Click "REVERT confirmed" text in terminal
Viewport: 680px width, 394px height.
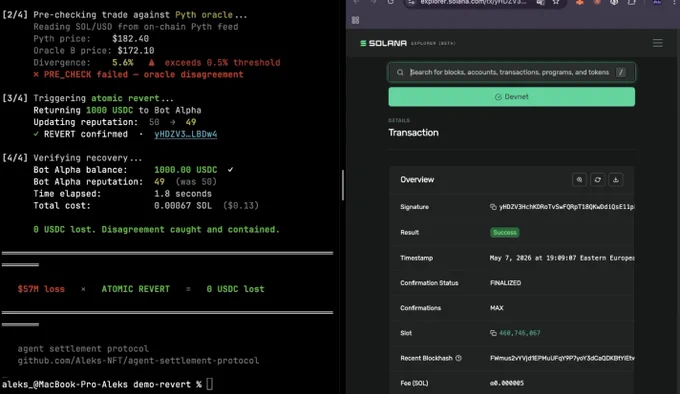pos(85,134)
